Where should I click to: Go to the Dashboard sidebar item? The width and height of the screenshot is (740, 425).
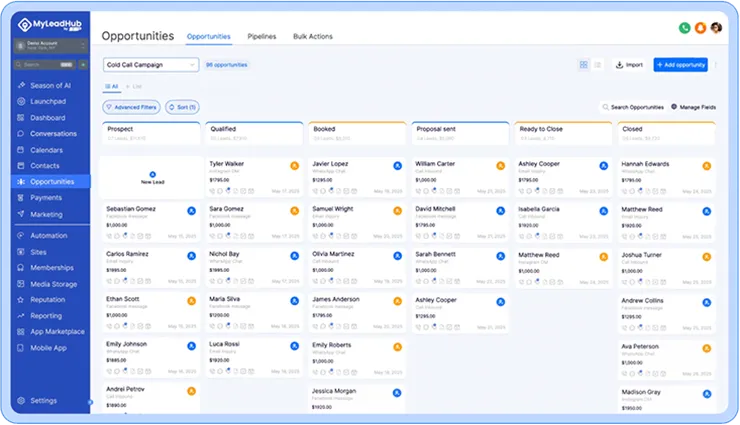(x=50, y=118)
